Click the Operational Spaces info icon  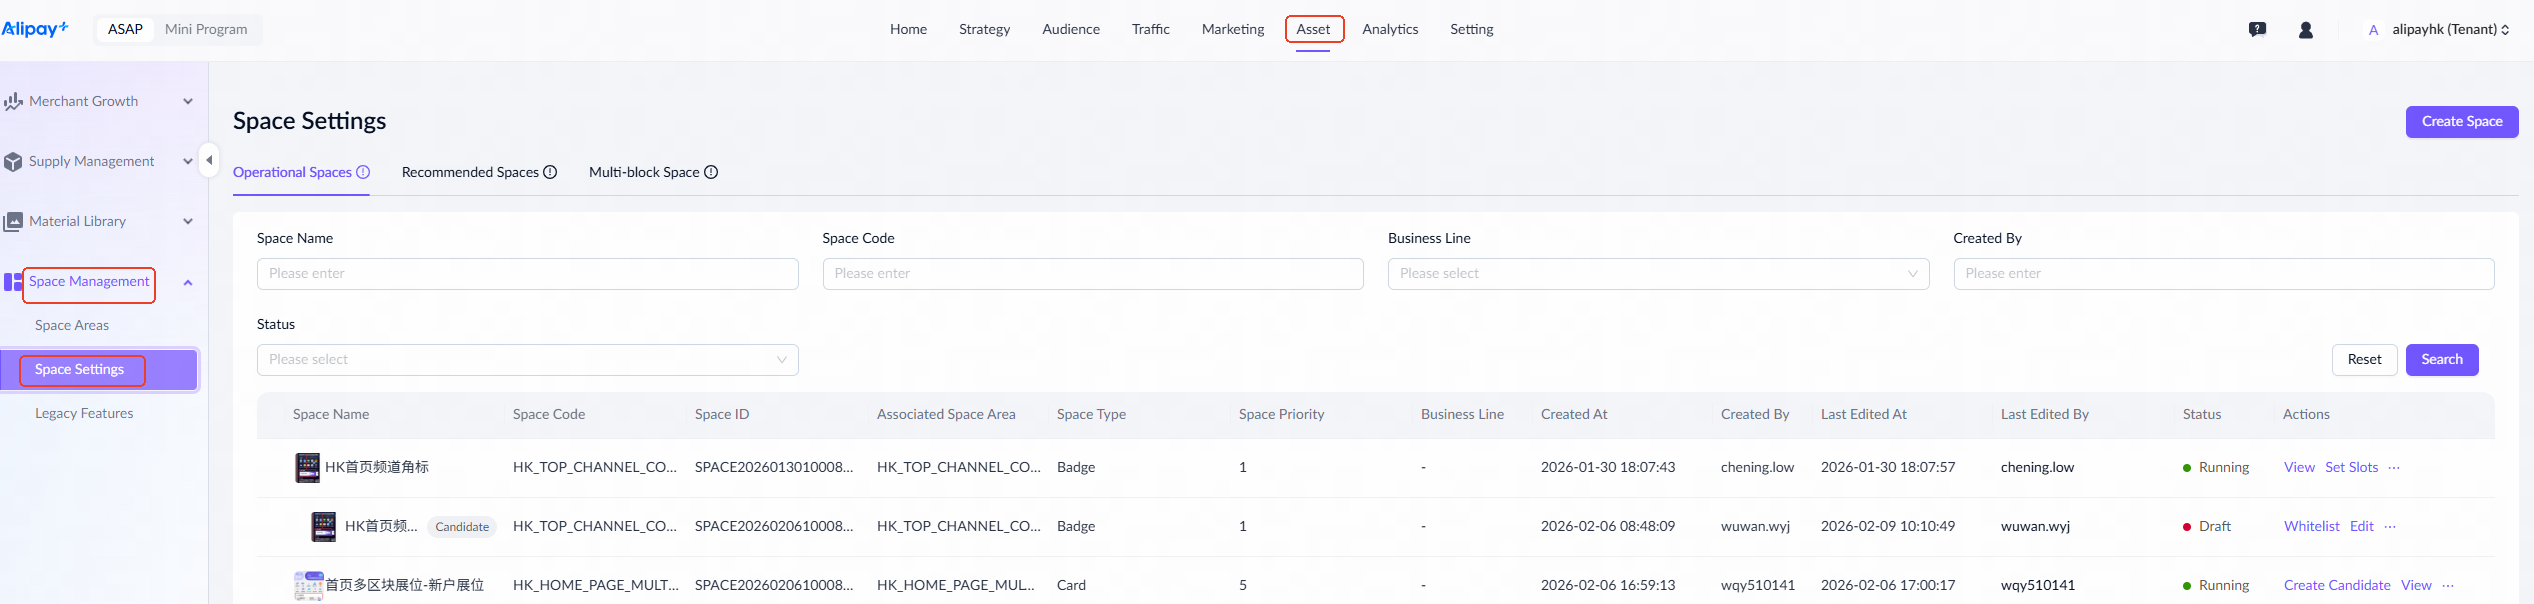(363, 172)
